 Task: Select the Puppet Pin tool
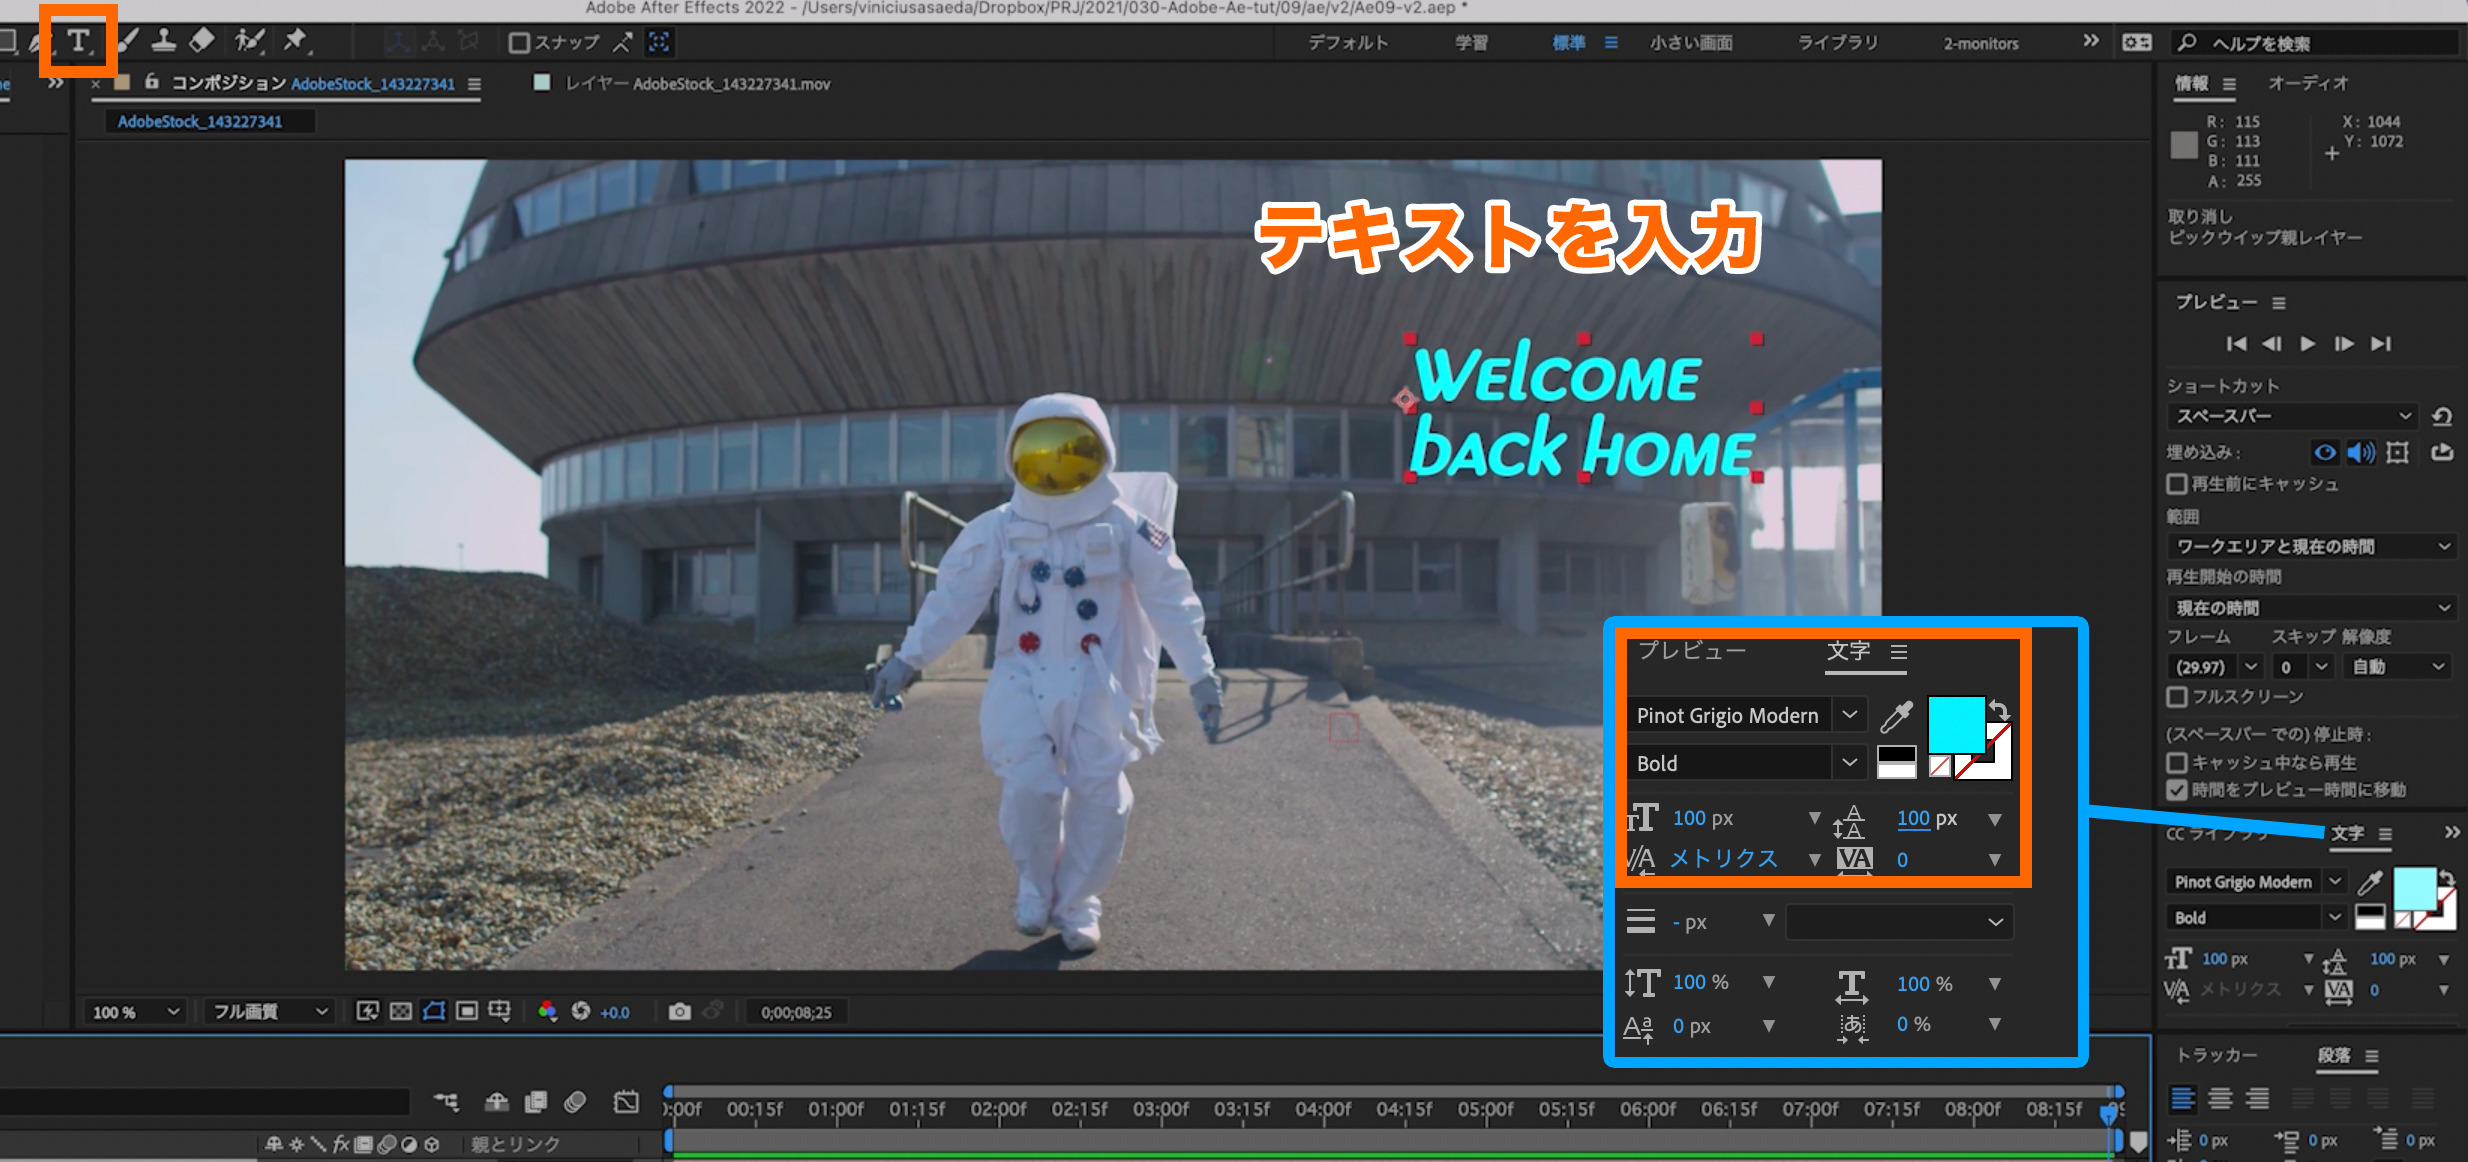(295, 41)
